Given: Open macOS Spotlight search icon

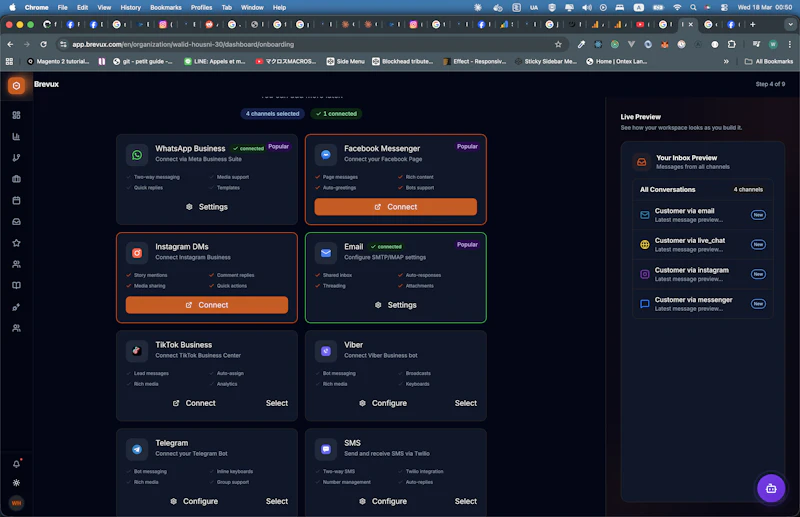Looking at the screenshot, I should 693,8.
